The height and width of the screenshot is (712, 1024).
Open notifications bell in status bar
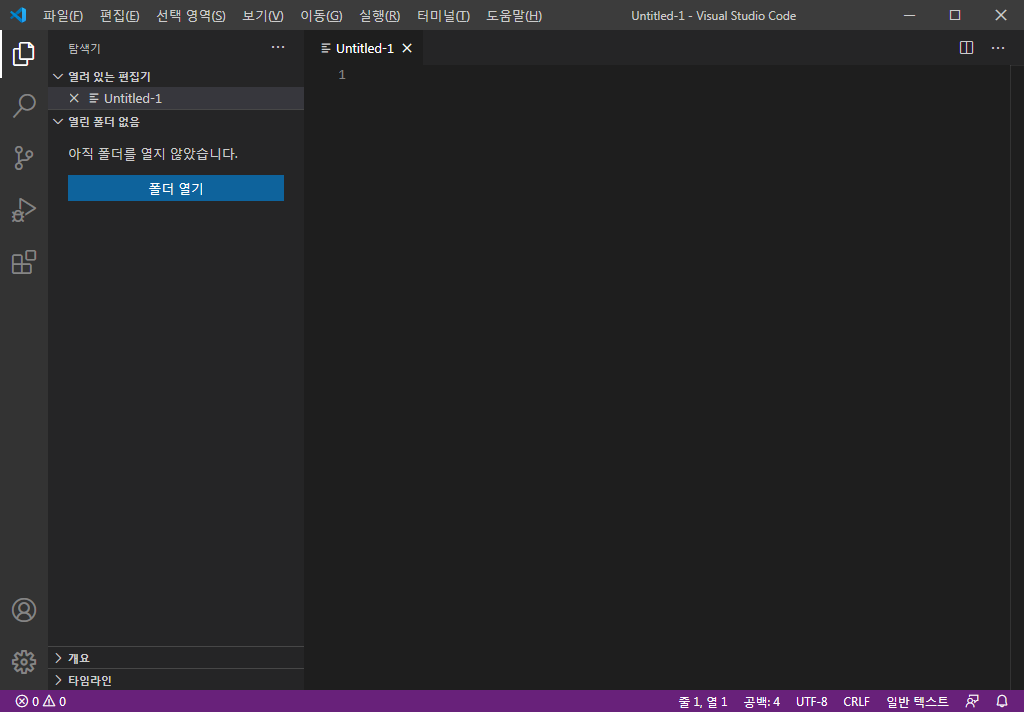(1002, 702)
